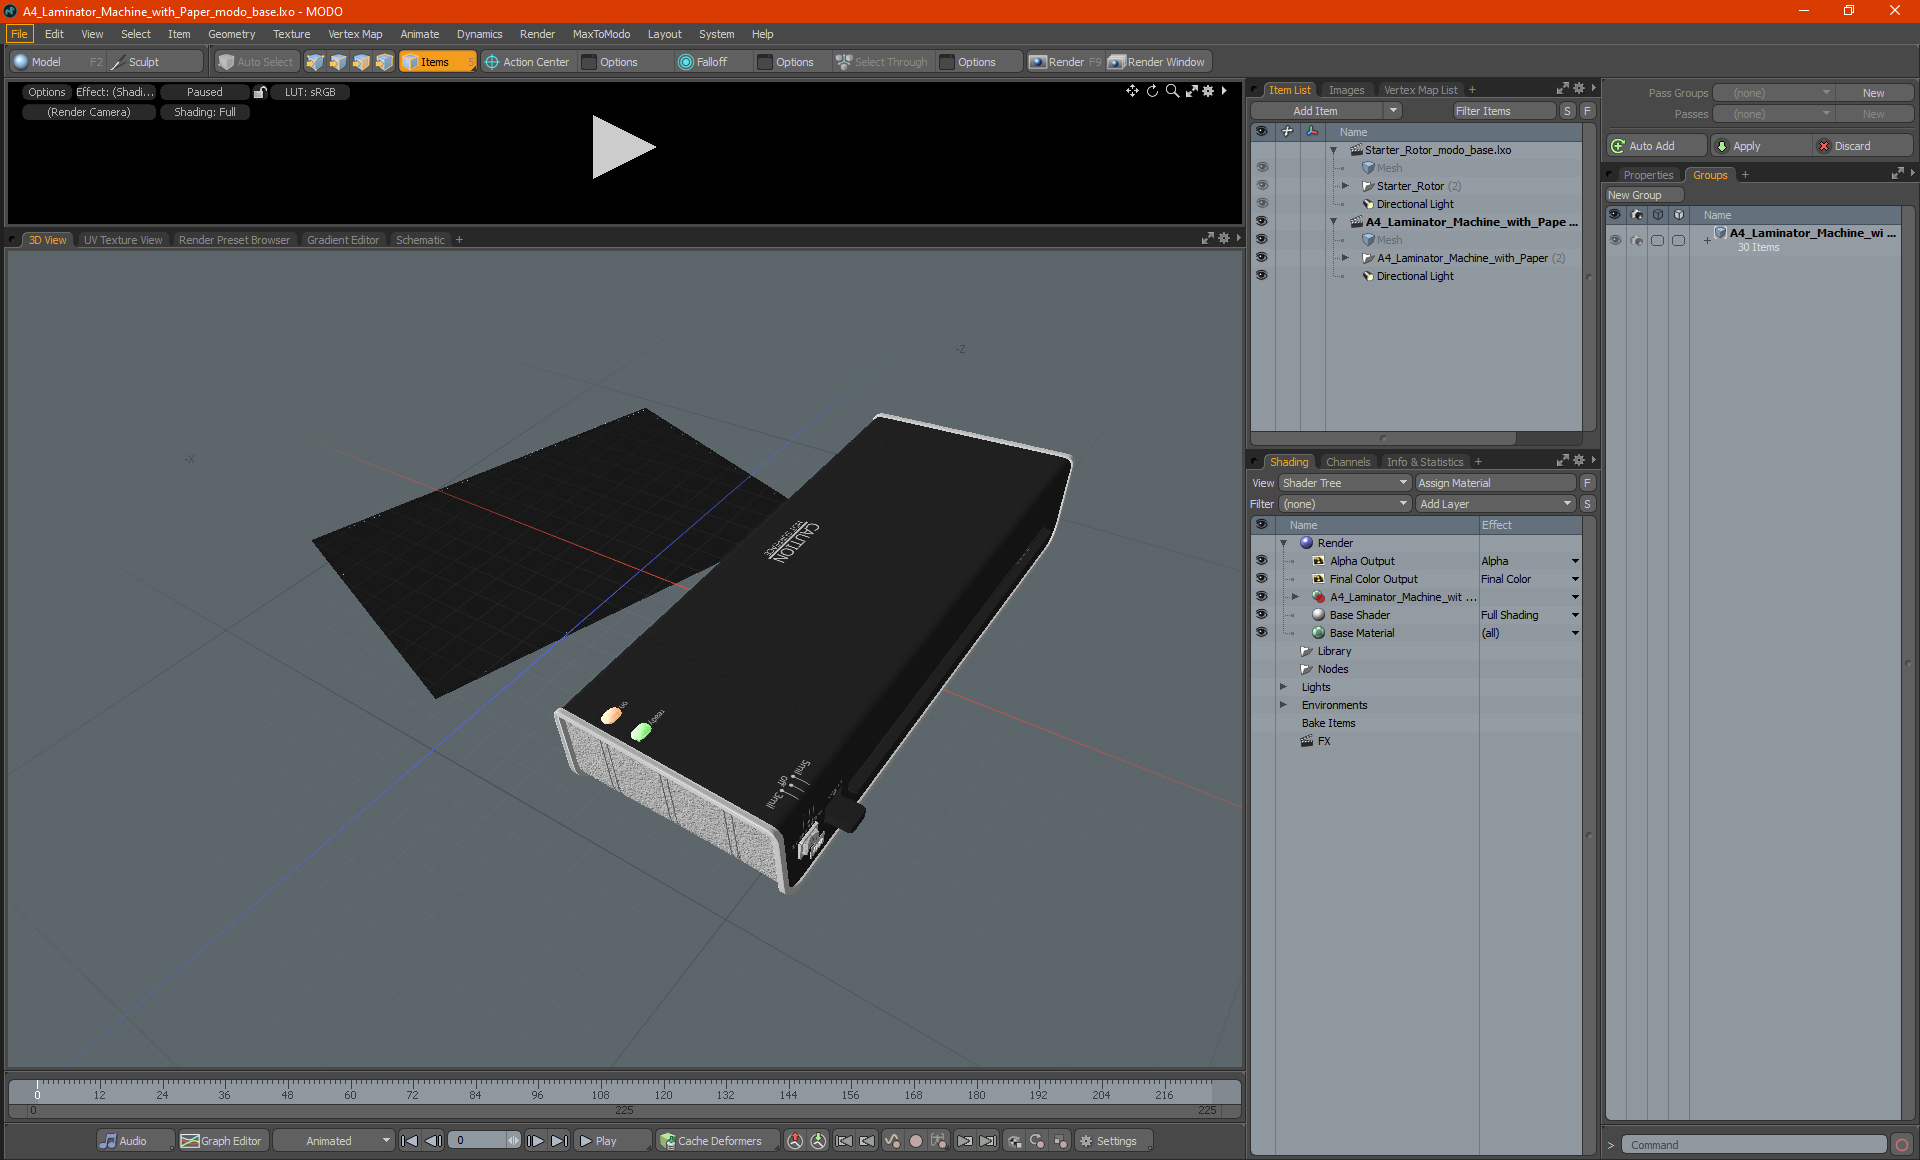The width and height of the screenshot is (1920, 1160).
Task: Start the preview render play button
Action: tap(623, 147)
